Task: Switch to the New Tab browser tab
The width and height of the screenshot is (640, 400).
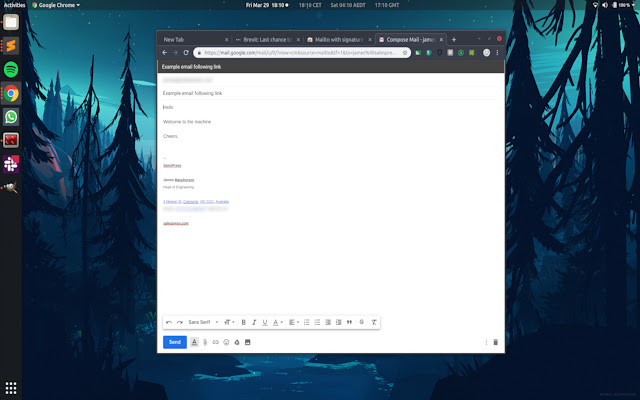Action: [x=195, y=40]
